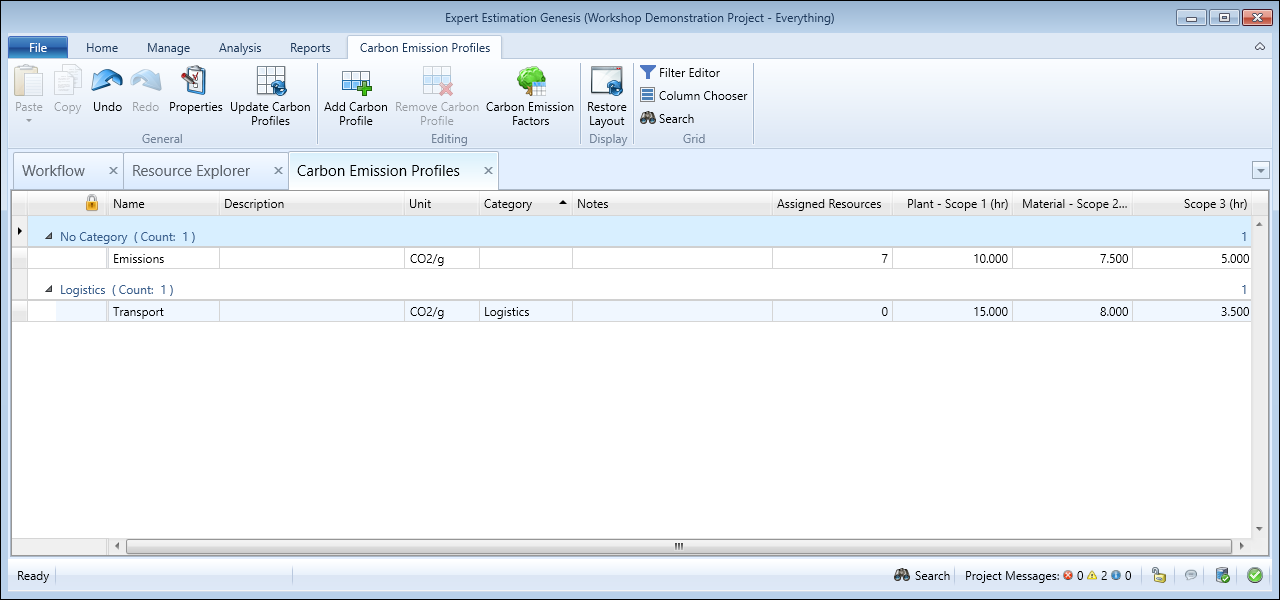The image size is (1280, 600).
Task: Restore the grid layout
Action: coord(606,83)
